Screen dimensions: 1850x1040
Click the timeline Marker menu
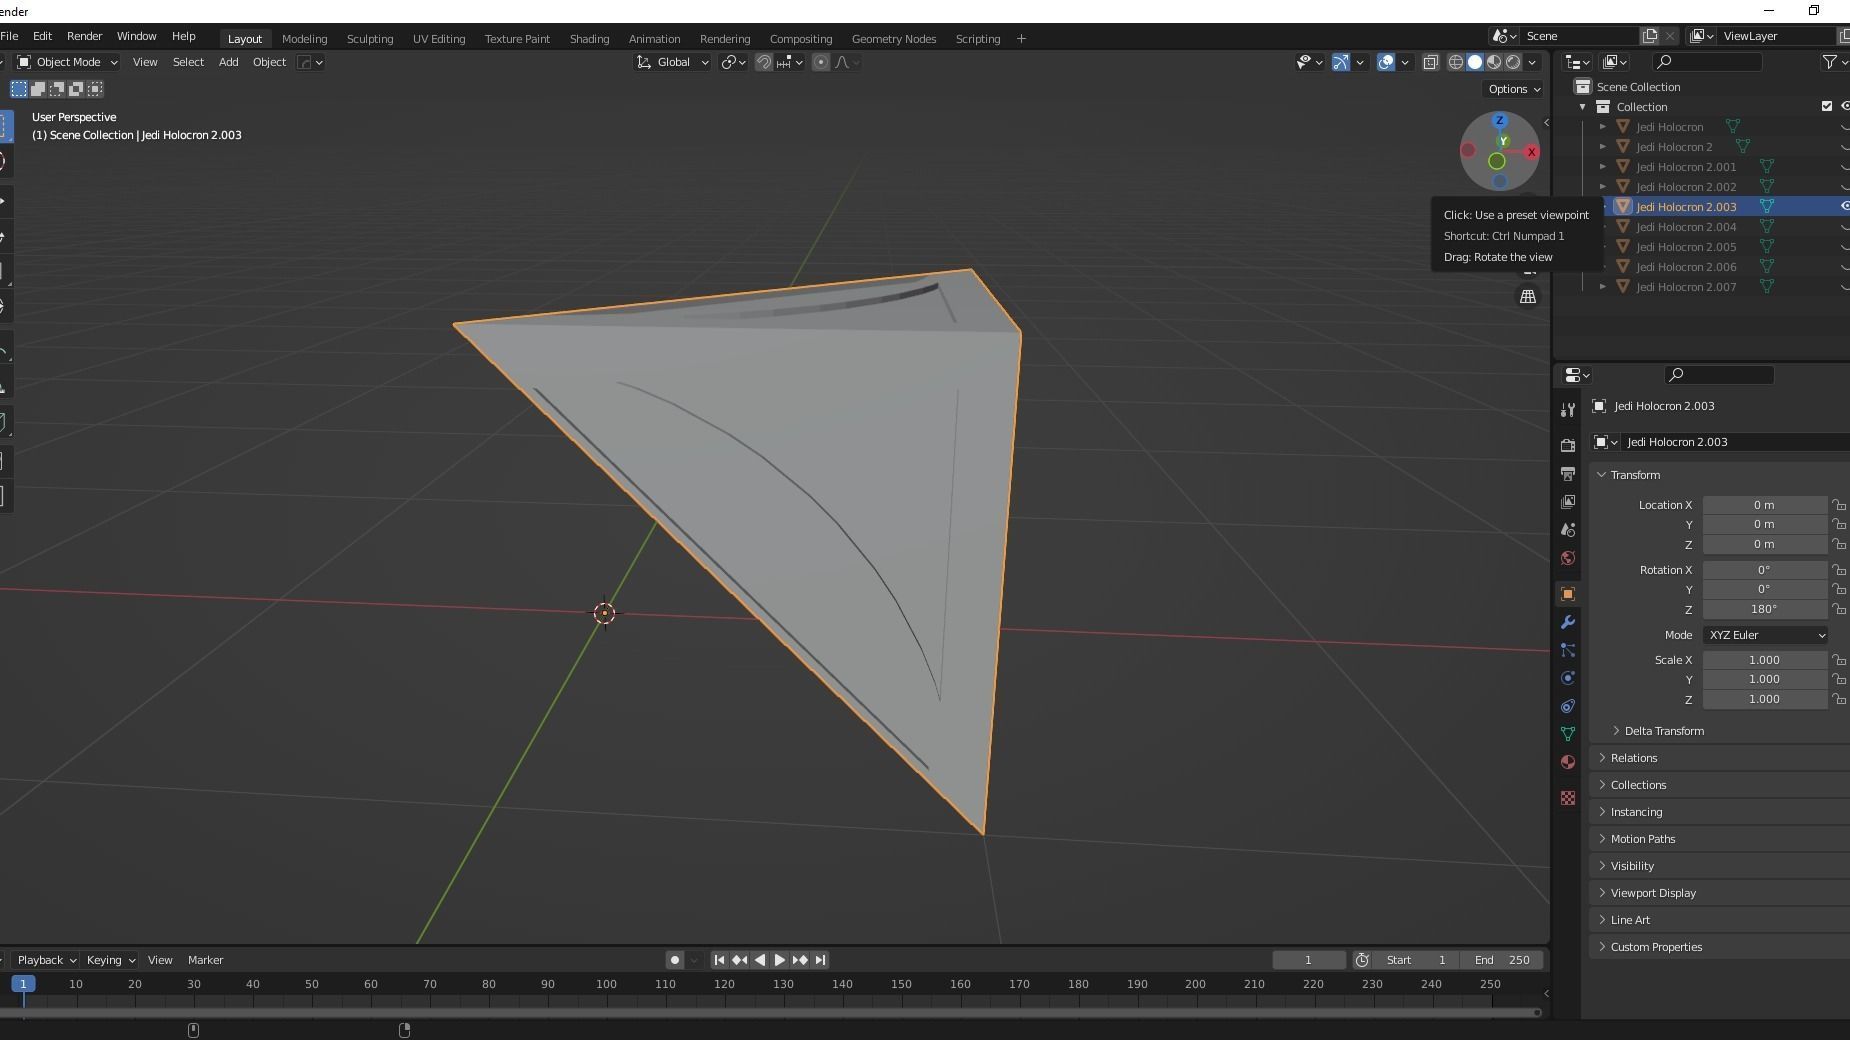[x=205, y=960]
